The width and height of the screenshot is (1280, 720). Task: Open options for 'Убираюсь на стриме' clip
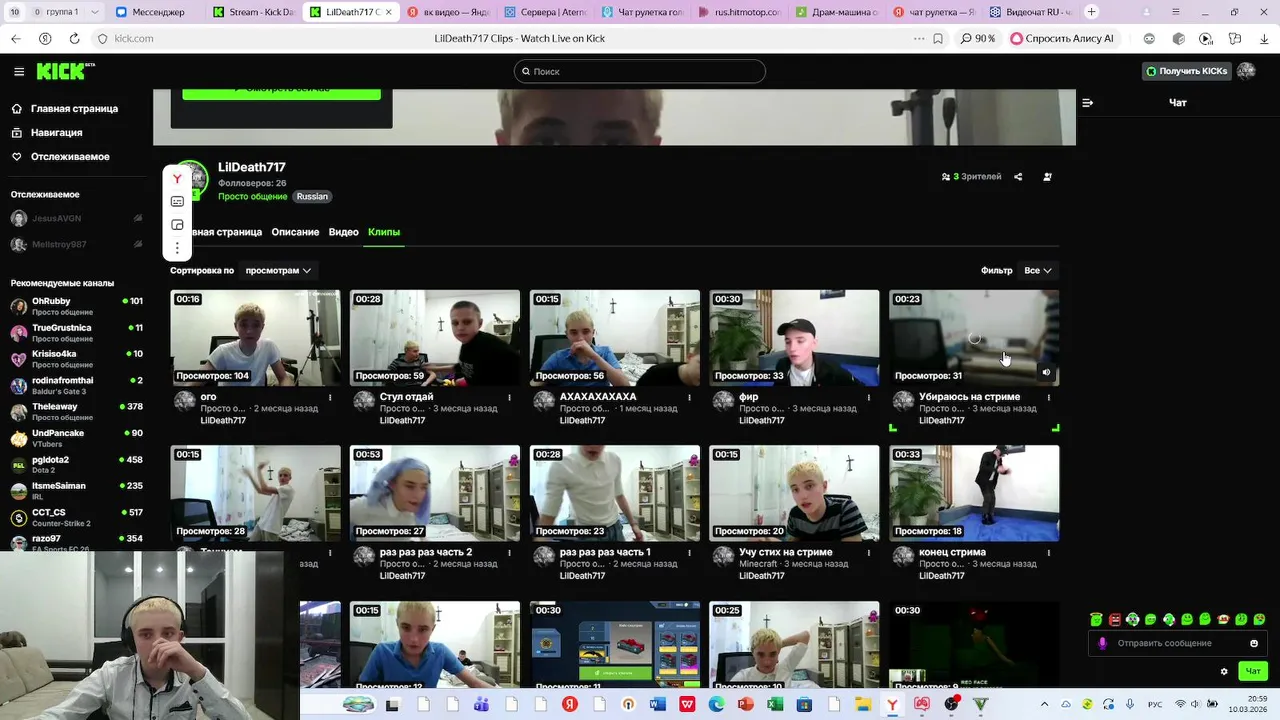point(1049,398)
